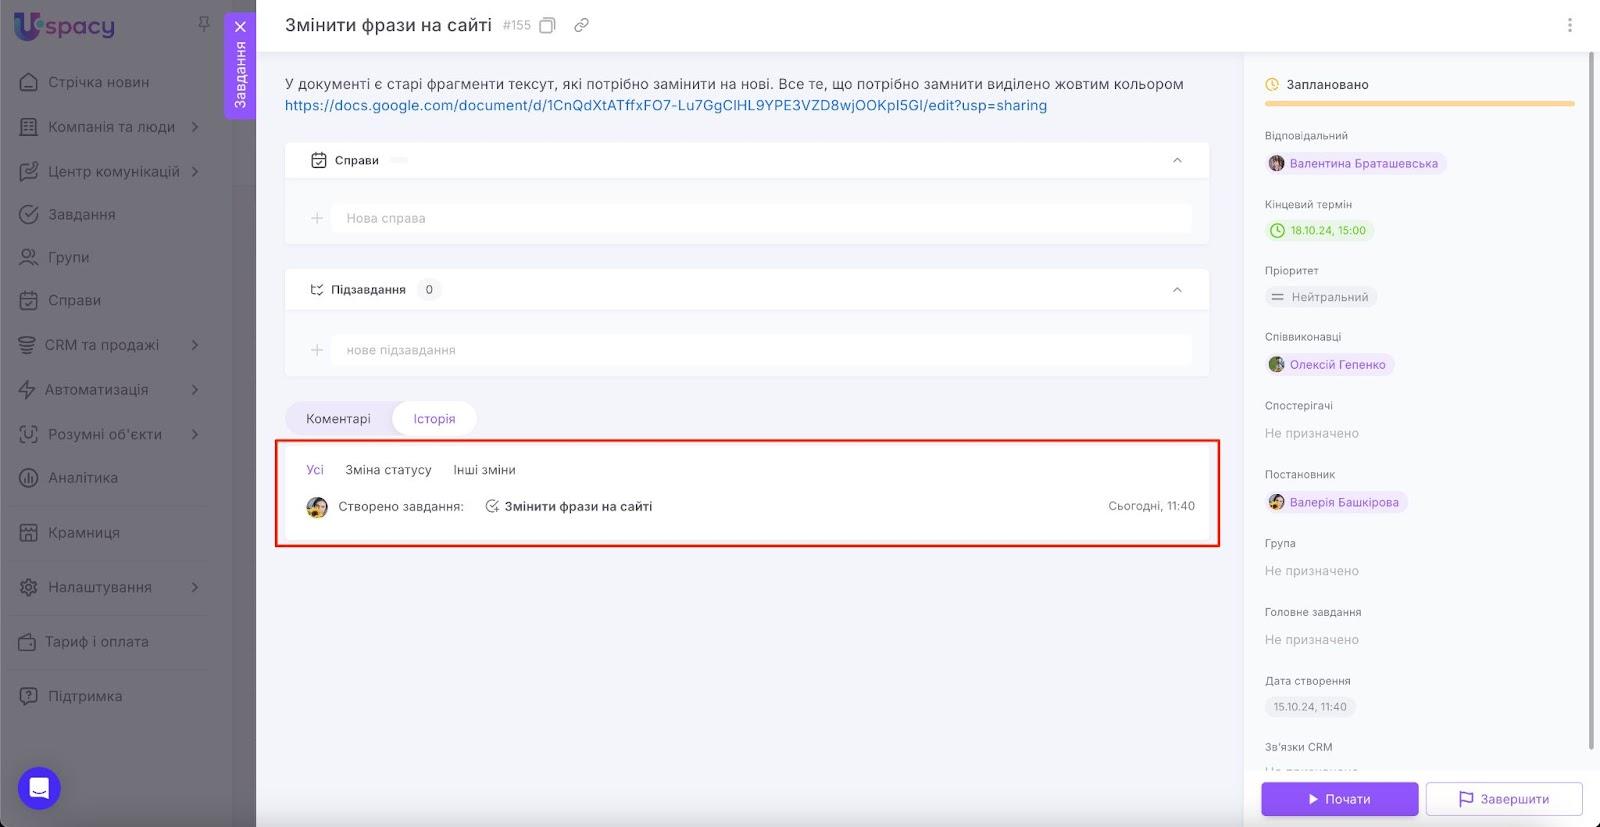Screen dimensions: 1600x827
Task: Click the link icon beside task title
Action: tap(581, 26)
